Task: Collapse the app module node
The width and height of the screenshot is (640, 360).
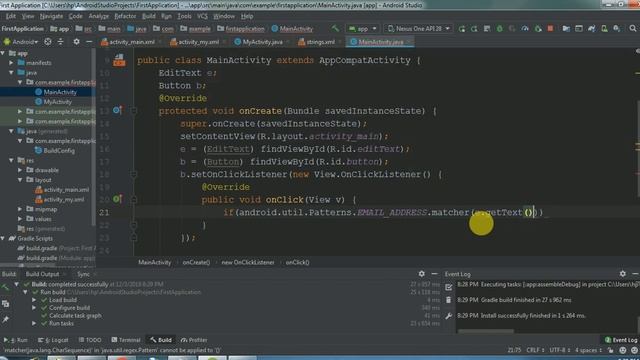Action: click(3, 53)
